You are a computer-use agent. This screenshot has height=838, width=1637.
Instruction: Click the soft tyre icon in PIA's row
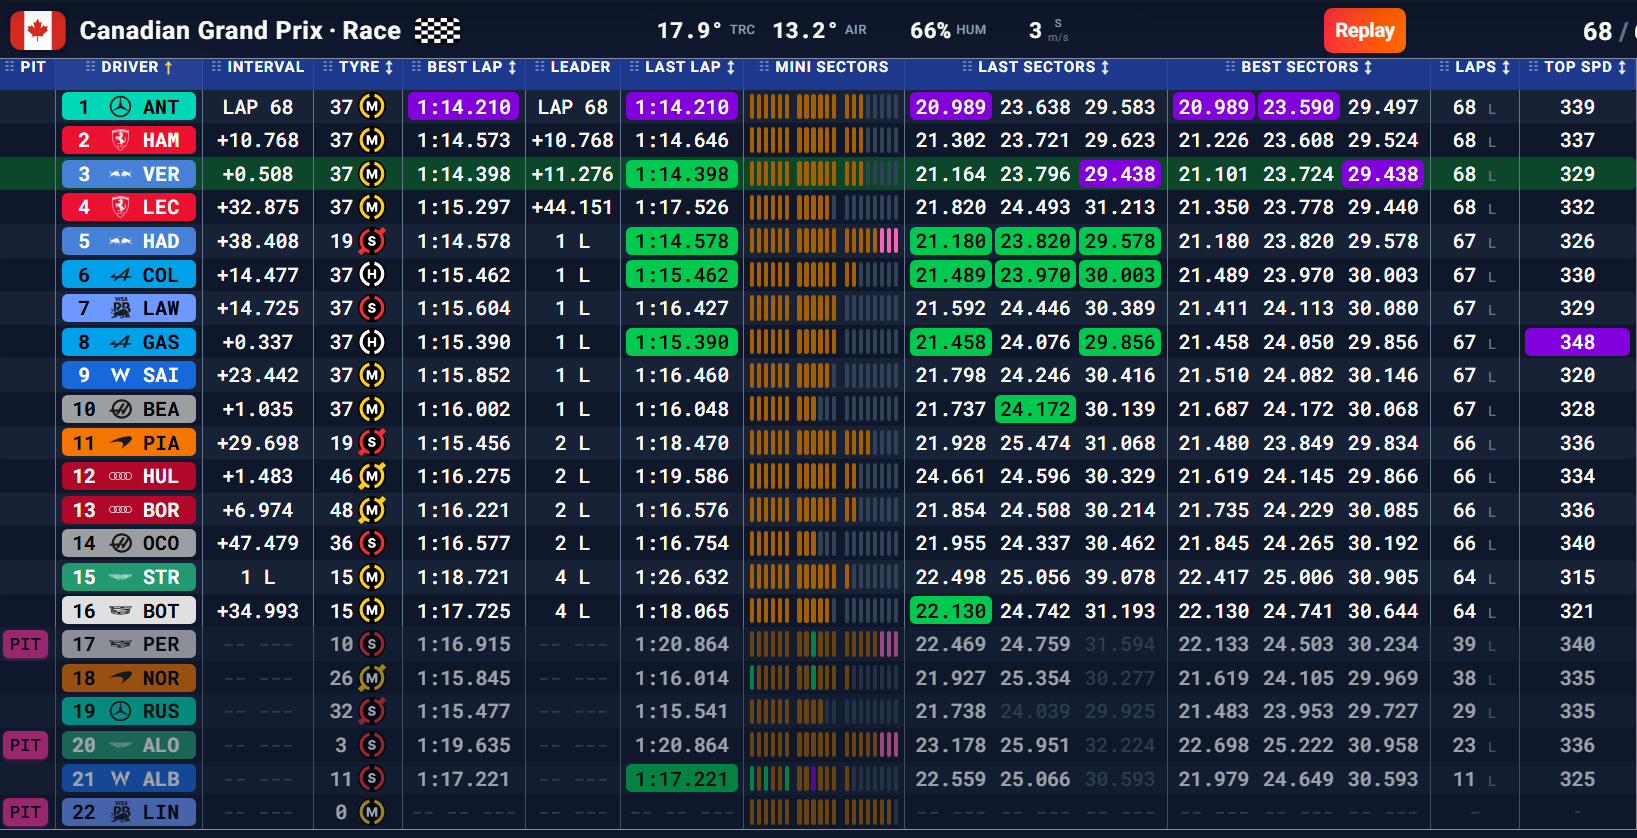coord(372,443)
